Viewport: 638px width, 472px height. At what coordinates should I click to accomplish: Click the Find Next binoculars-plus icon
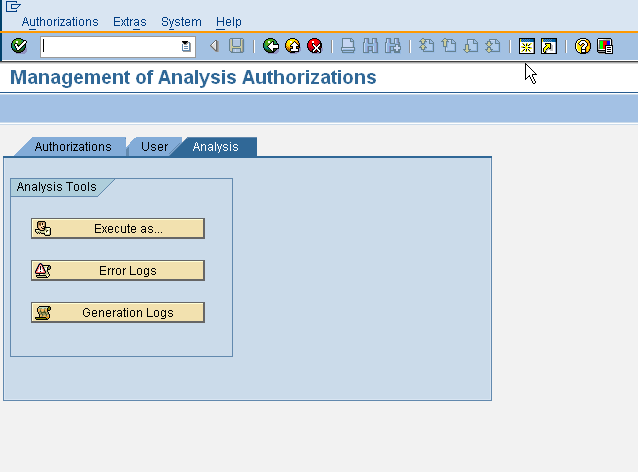point(393,46)
